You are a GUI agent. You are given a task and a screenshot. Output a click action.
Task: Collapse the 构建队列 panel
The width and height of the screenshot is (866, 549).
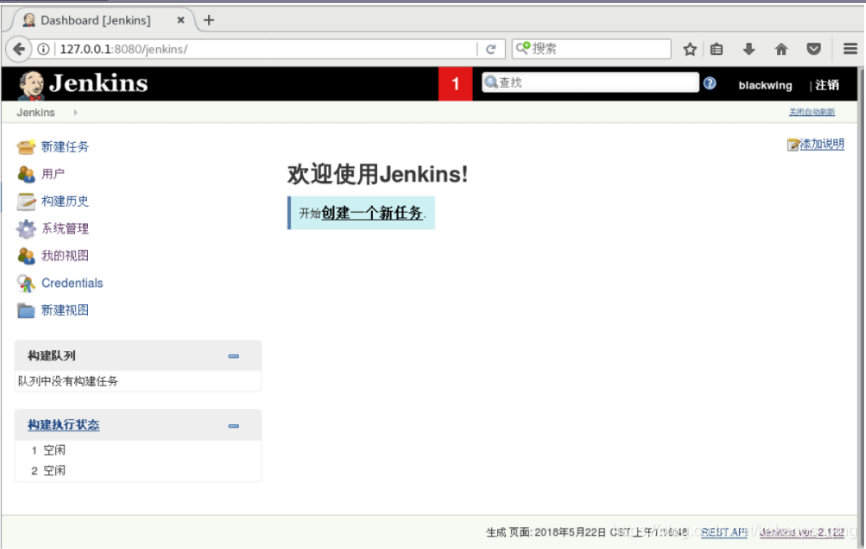click(233, 356)
